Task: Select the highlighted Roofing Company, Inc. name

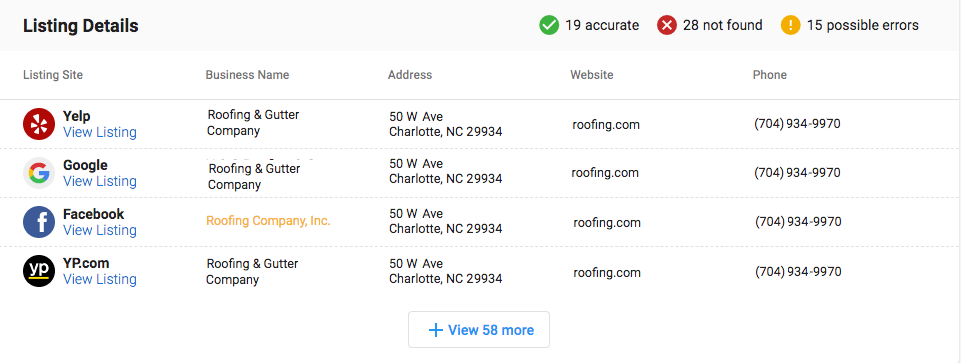Action: tap(268, 221)
